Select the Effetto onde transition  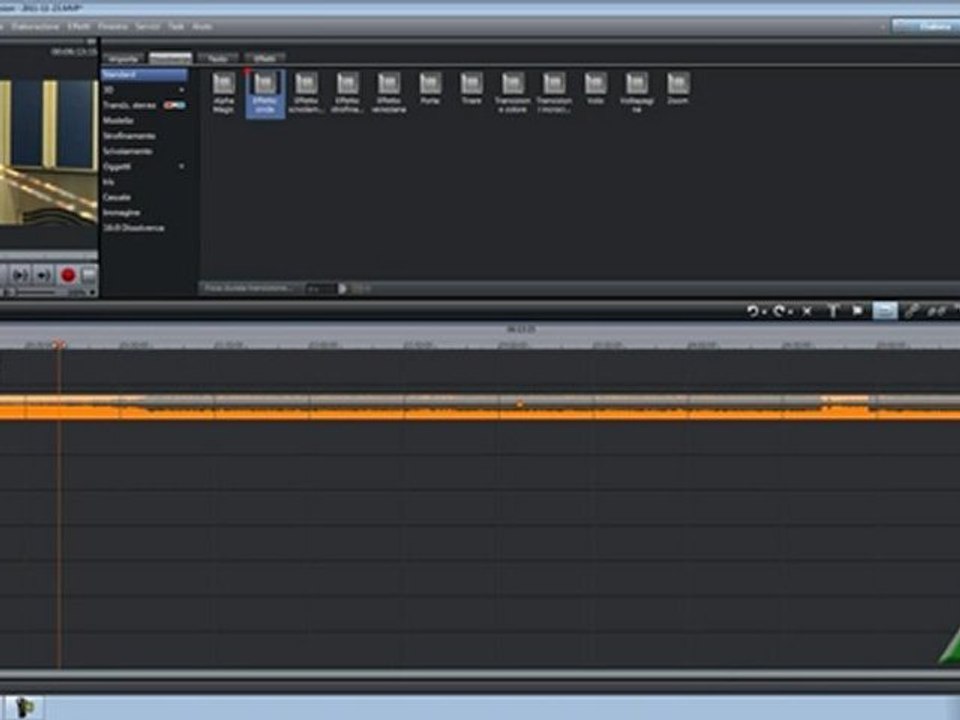(265, 93)
